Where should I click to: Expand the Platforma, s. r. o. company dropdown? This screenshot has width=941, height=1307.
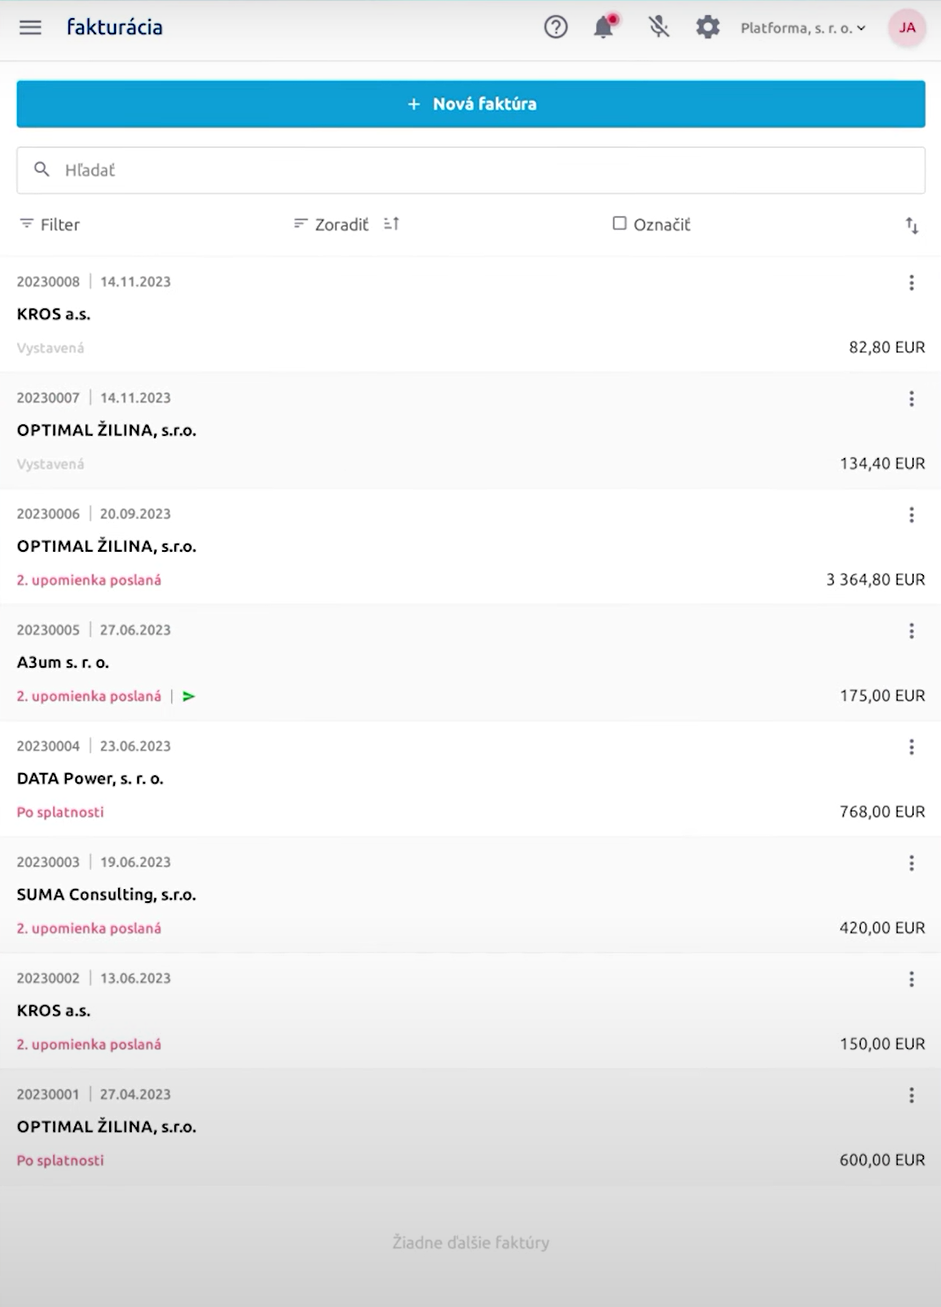coord(803,28)
